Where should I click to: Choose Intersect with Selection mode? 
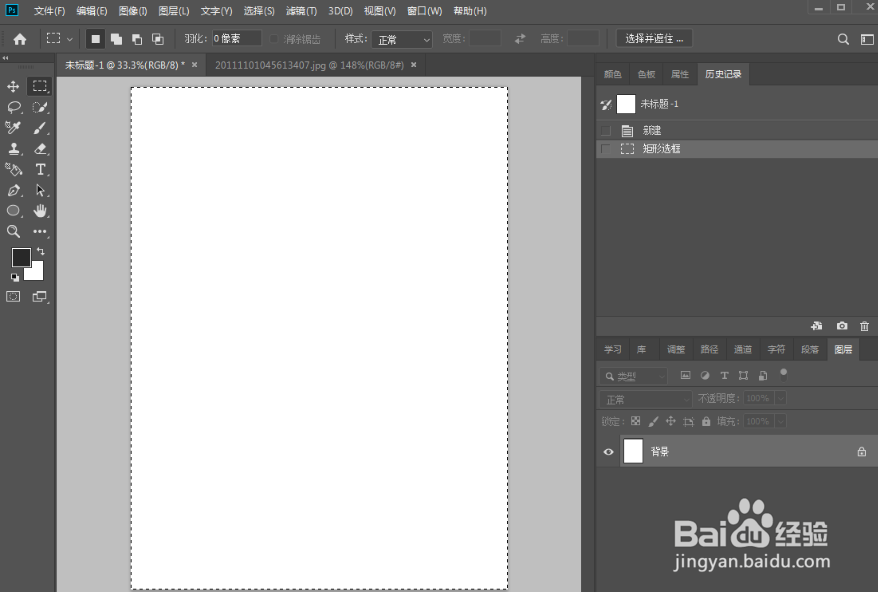(158, 39)
